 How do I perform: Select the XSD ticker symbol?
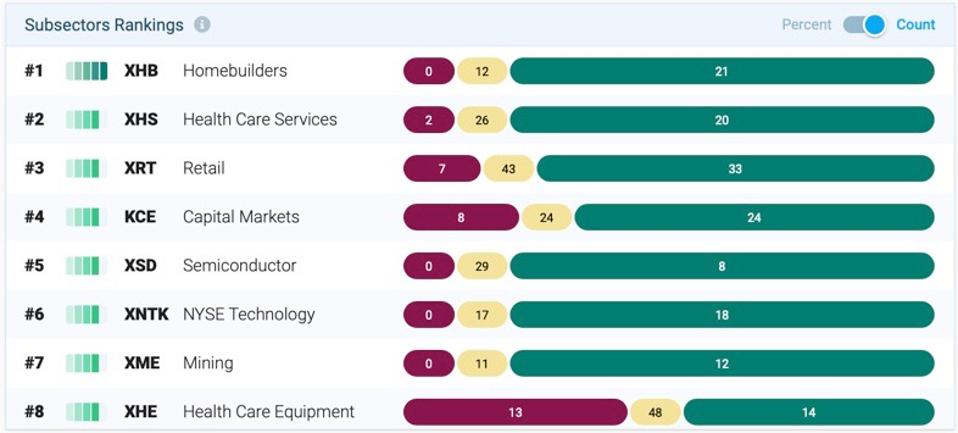click(140, 266)
